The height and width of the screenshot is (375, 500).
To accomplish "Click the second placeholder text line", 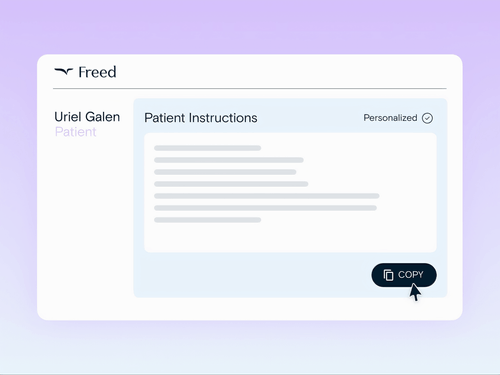I will (229, 160).
